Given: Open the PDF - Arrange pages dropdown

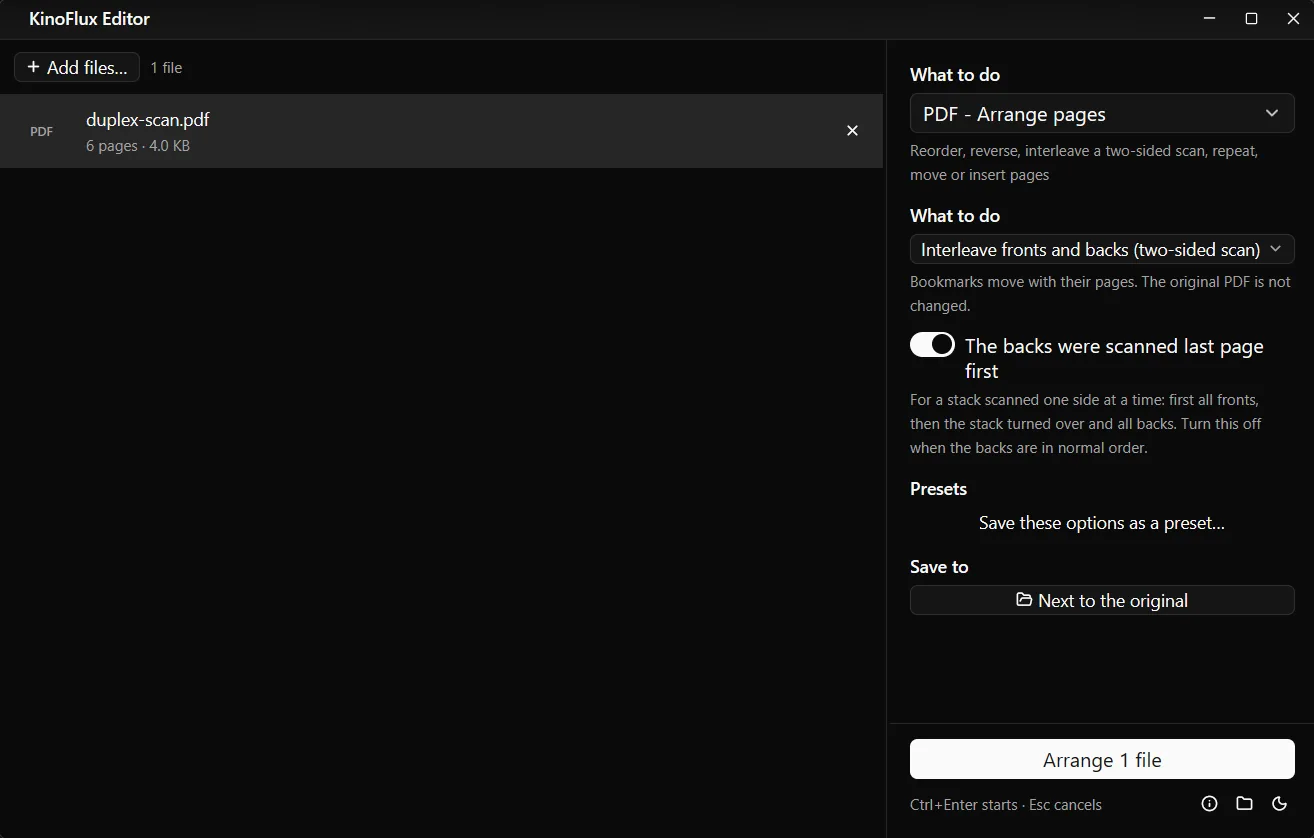Looking at the screenshot, I should point(1102,114).
